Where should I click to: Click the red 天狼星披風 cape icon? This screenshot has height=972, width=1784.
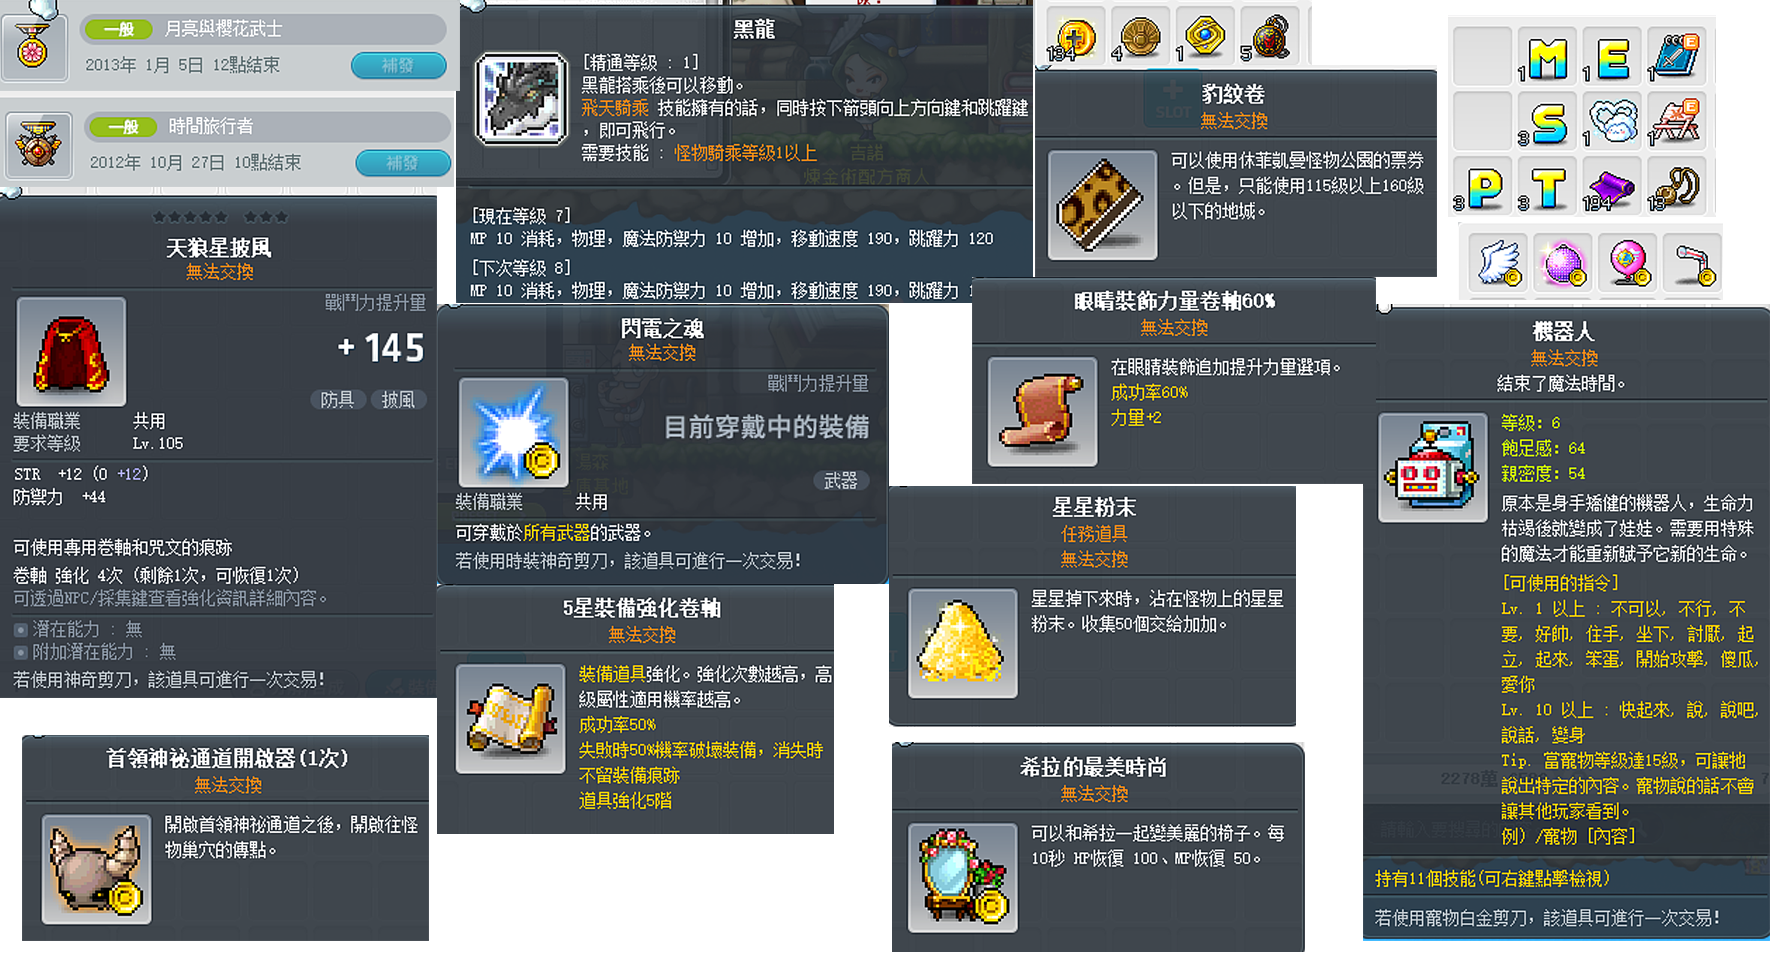[x=71, y=352]
